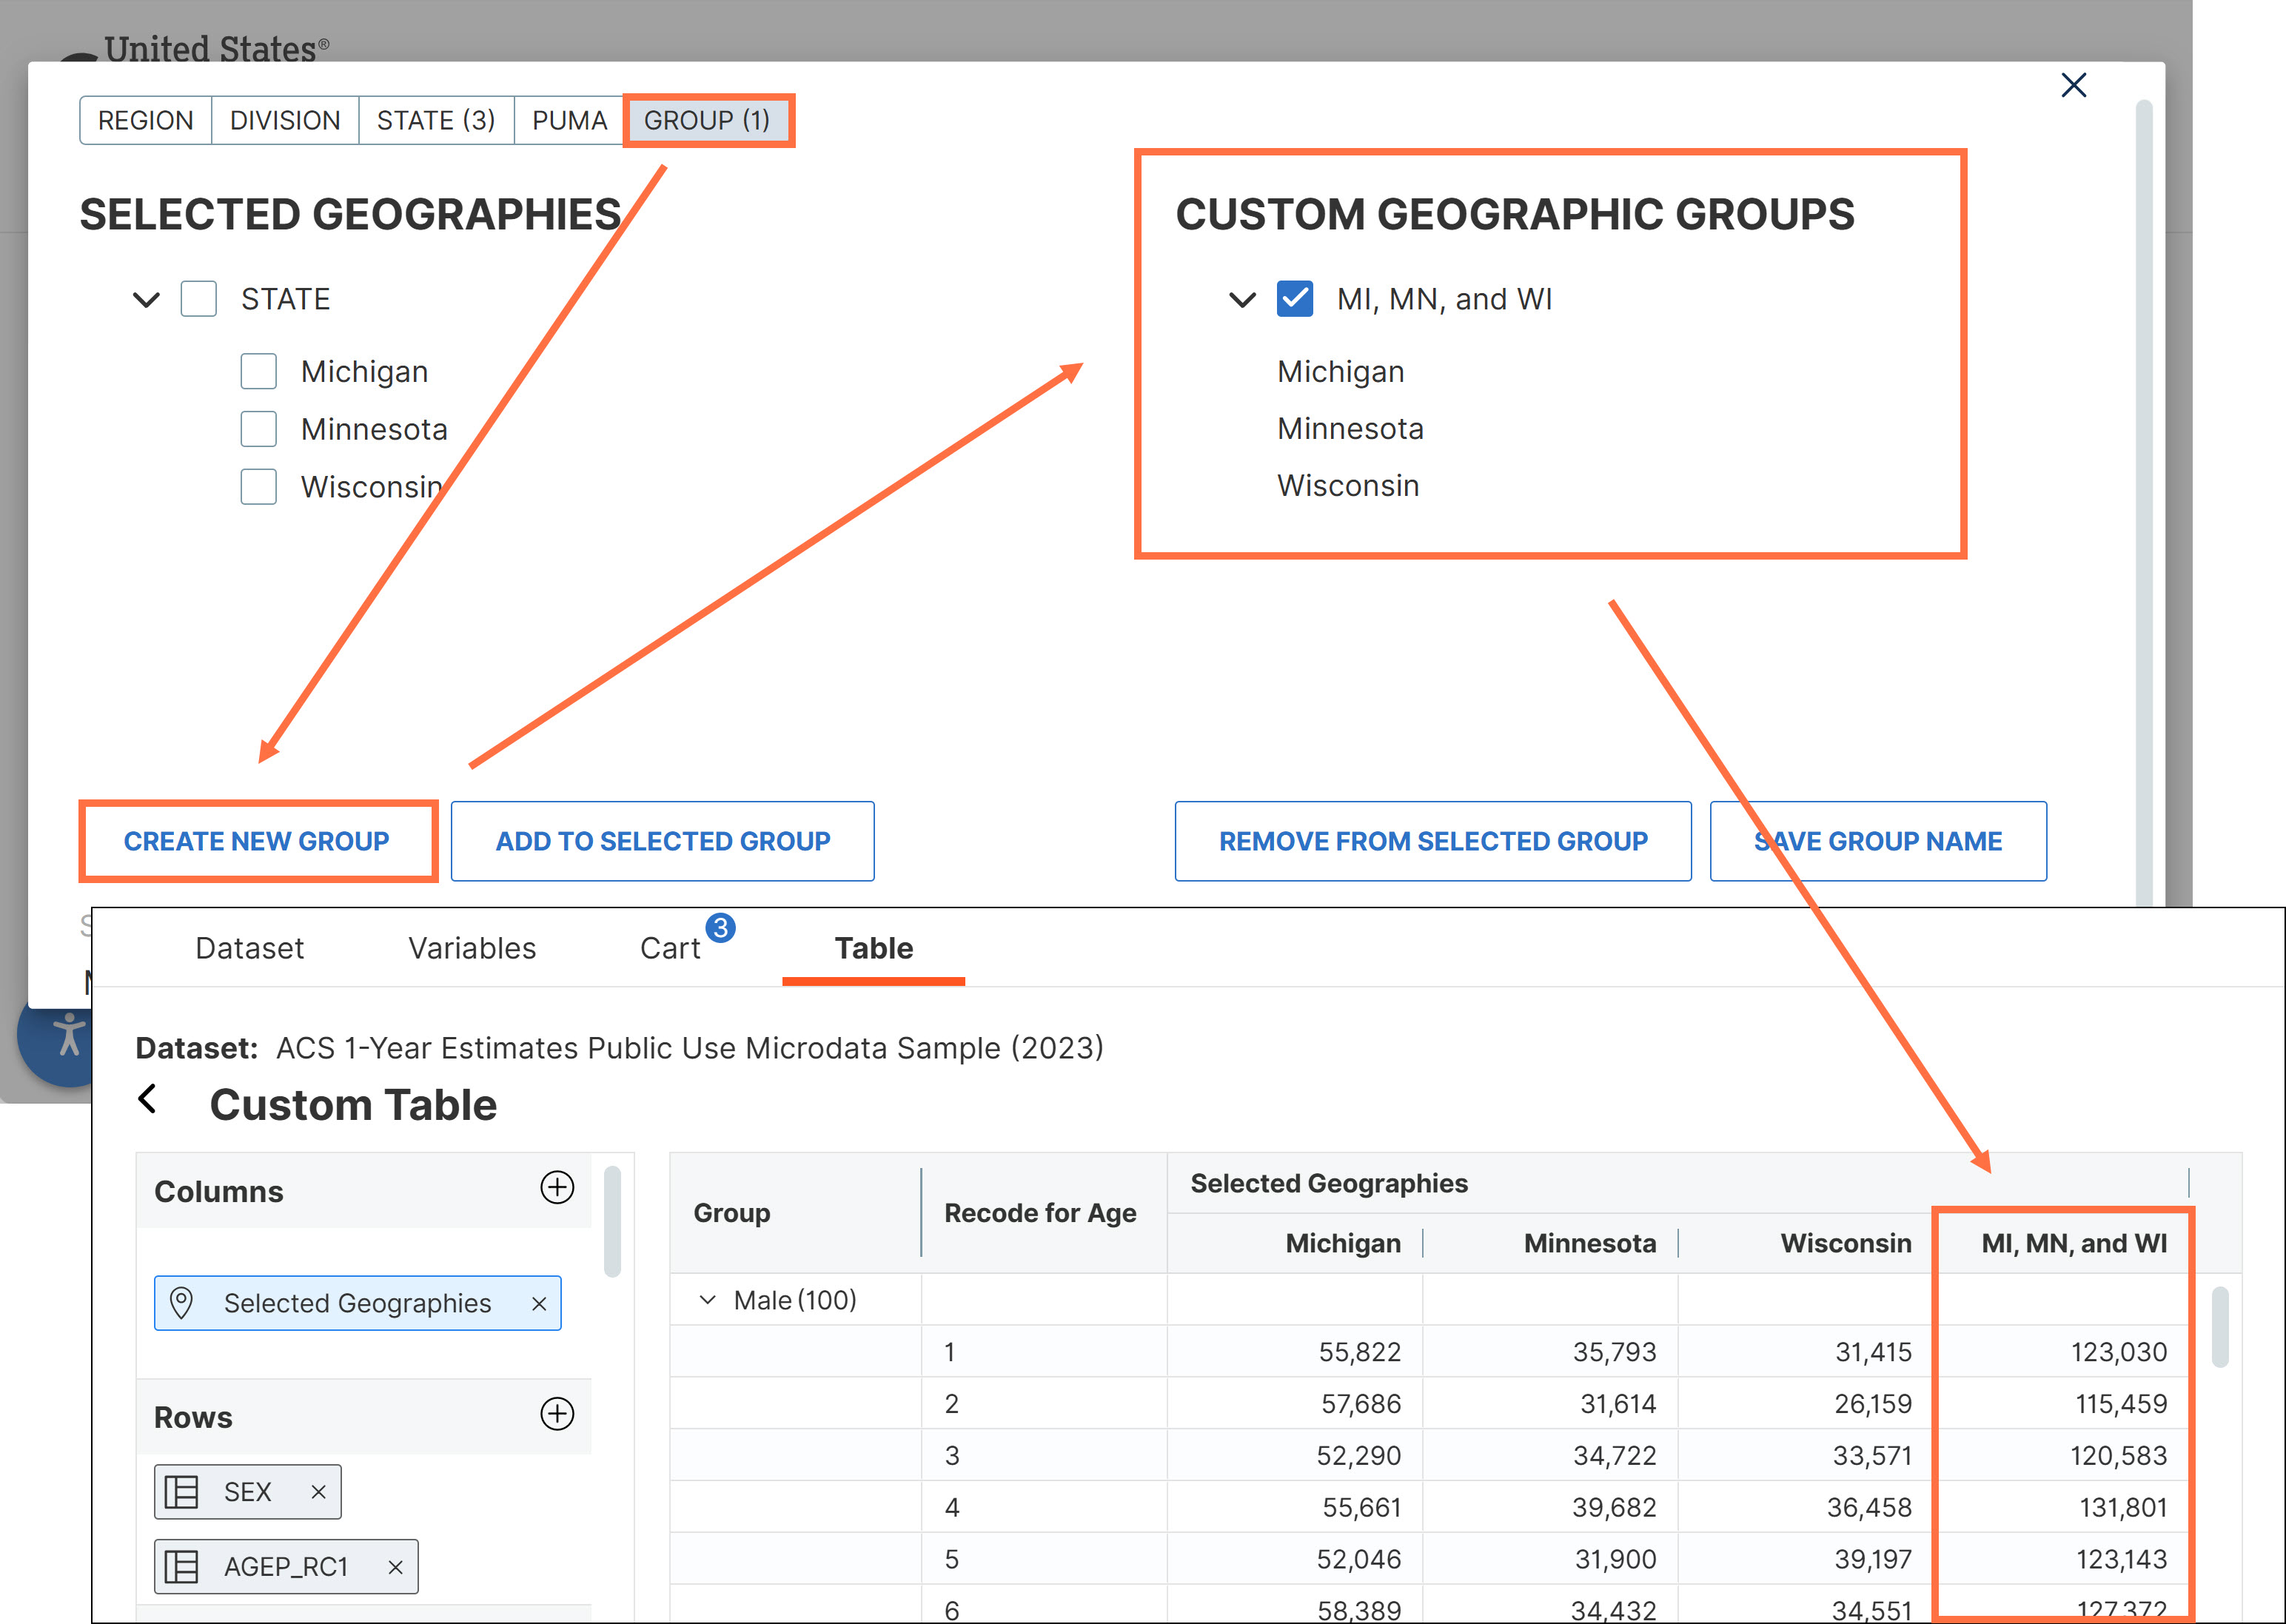Select Wisconsin in Custom Geographic Groups list
Image resolution: width=2286 pixels, height=1624 pixels.
(1348, 485)
